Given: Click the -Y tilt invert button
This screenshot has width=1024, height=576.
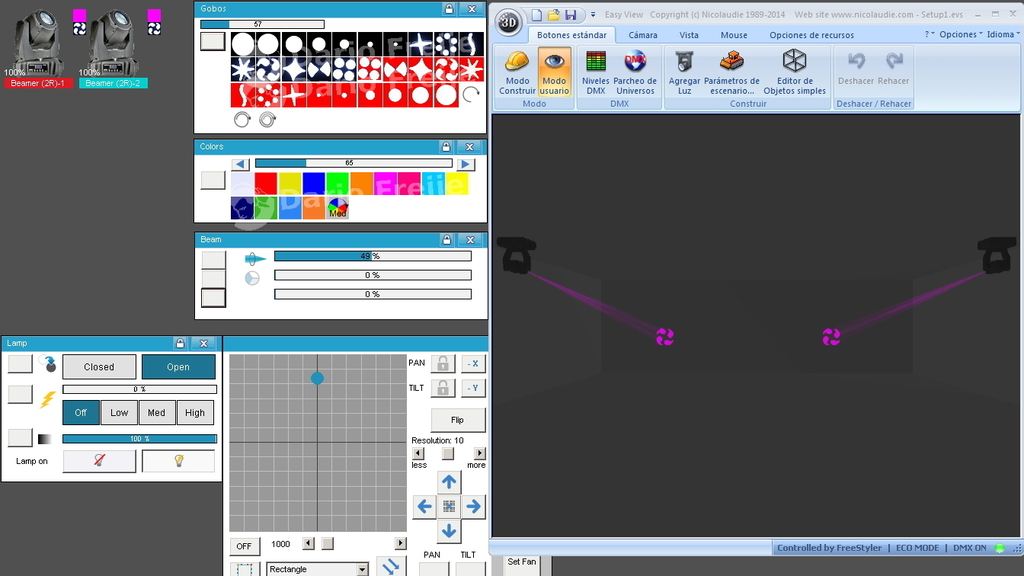Looking at the screenshot, I should tap(473, 388).
